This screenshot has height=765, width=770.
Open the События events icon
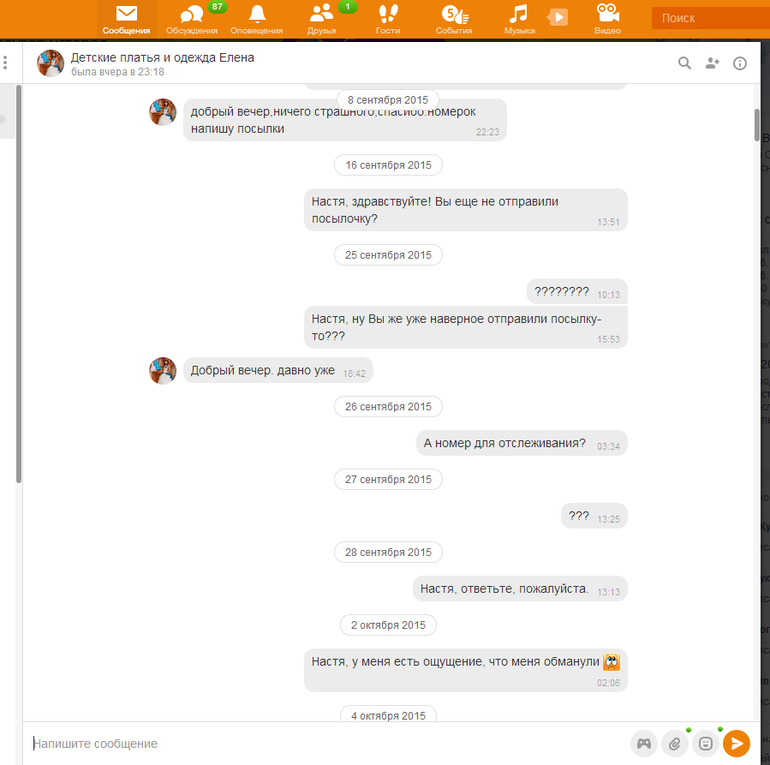[x=454, y=19]
